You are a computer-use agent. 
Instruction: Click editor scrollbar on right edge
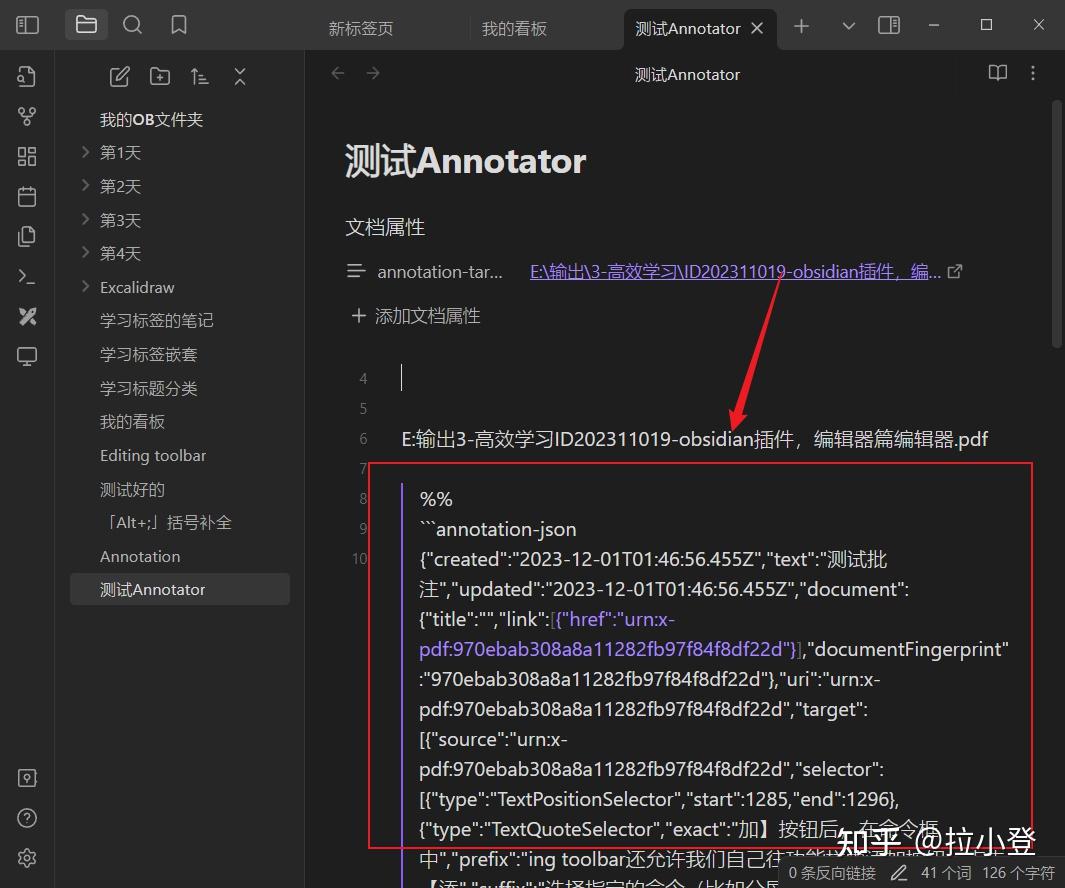(1057, 224)
